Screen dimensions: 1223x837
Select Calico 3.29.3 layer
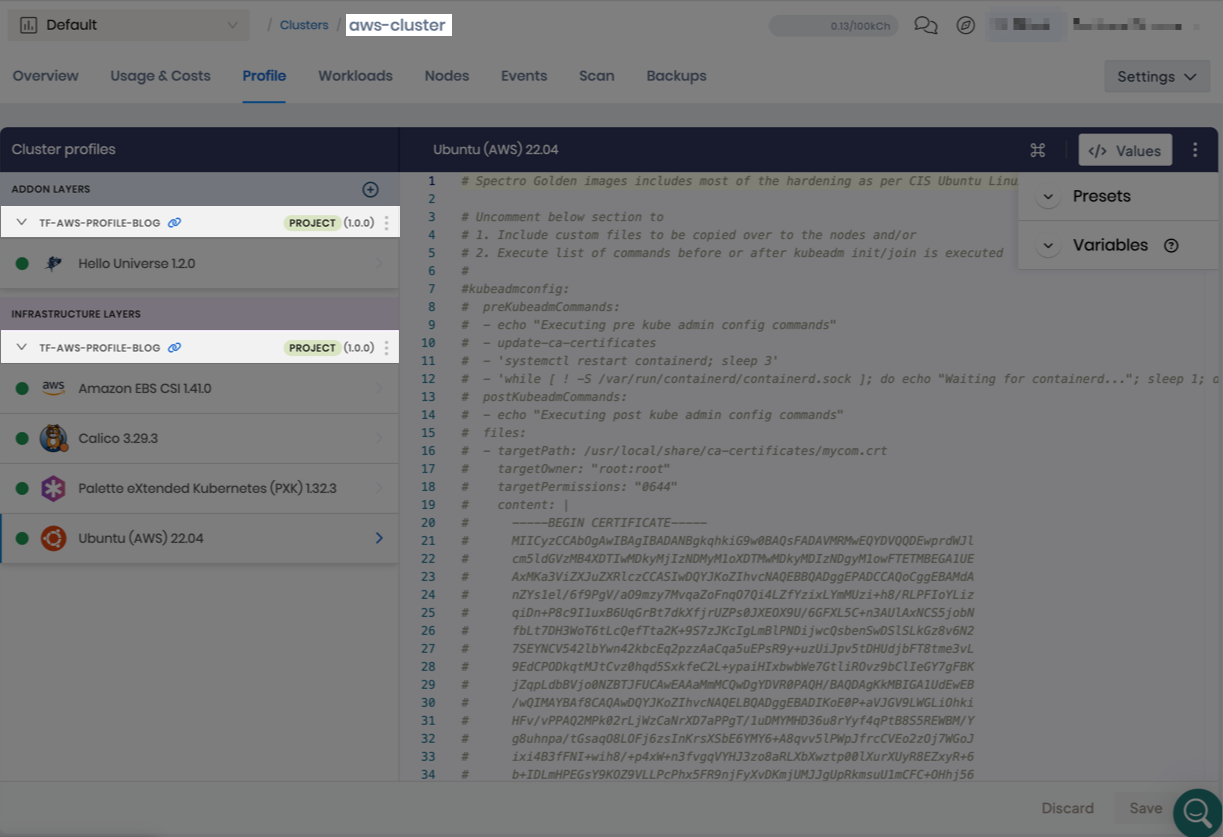[200, 438]
